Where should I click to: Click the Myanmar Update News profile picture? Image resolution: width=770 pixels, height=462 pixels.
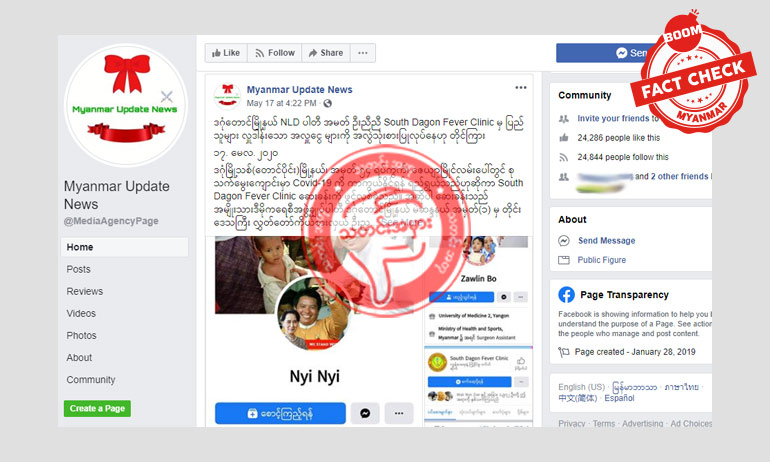tap(126, 105)
